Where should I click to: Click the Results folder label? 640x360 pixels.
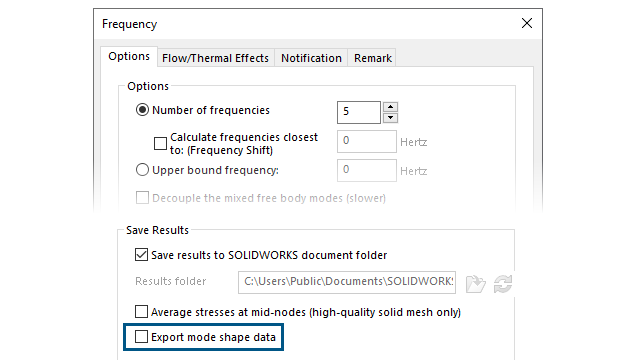click(171, 281)
